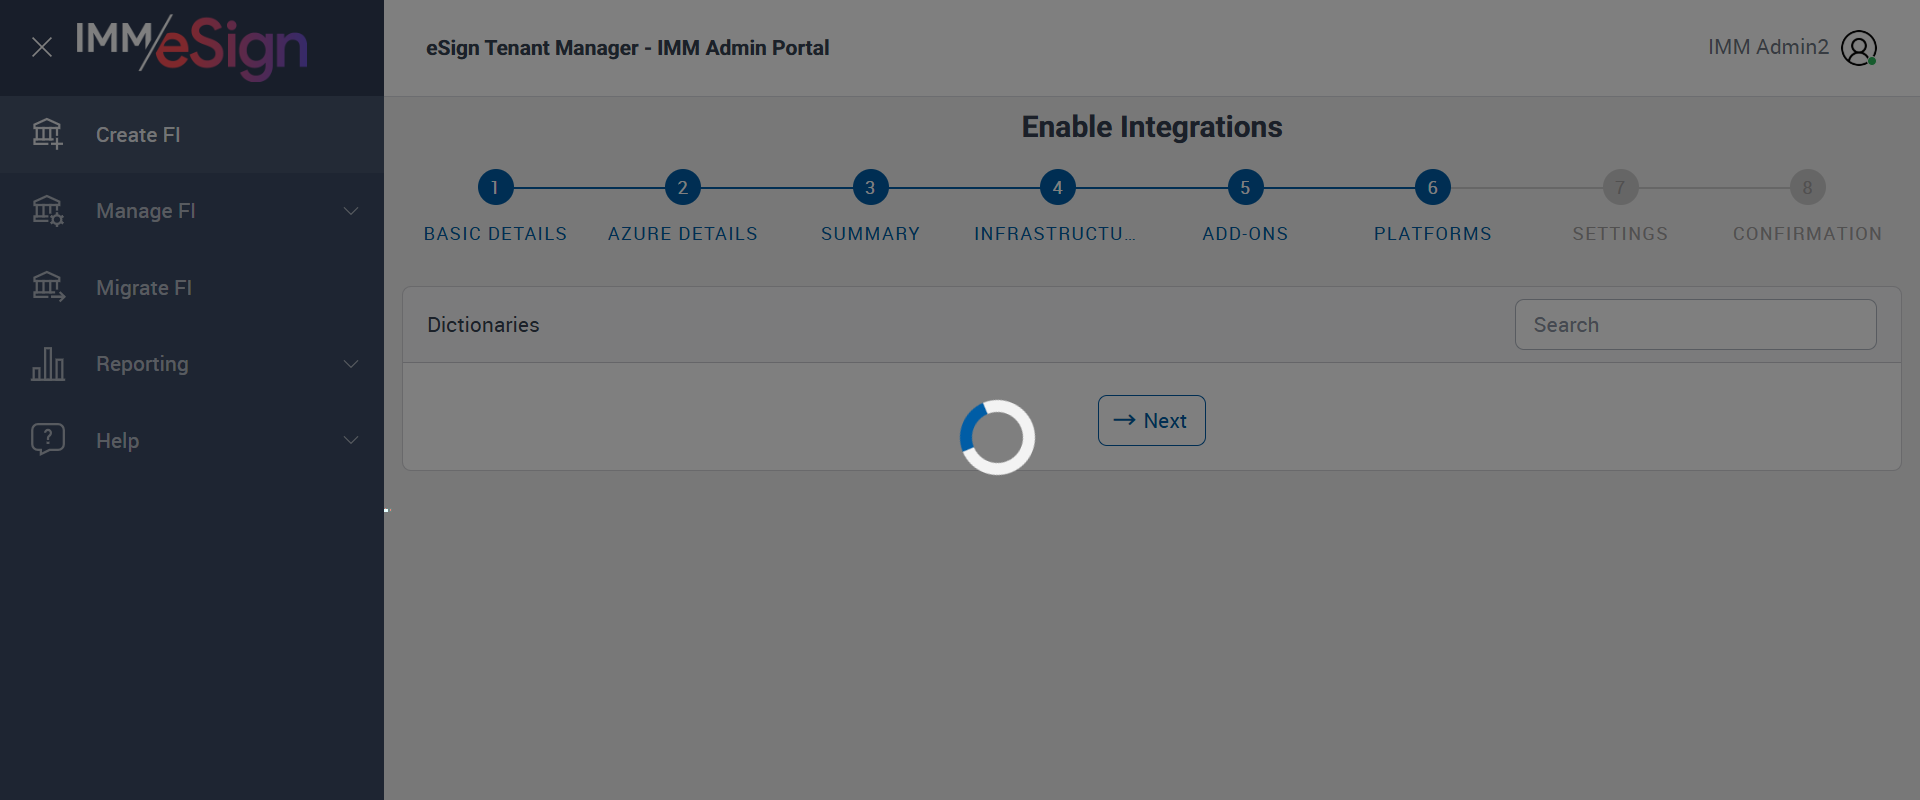Click the Create FI bank icon
1920x800 pixels.
(x=47, y=134)
